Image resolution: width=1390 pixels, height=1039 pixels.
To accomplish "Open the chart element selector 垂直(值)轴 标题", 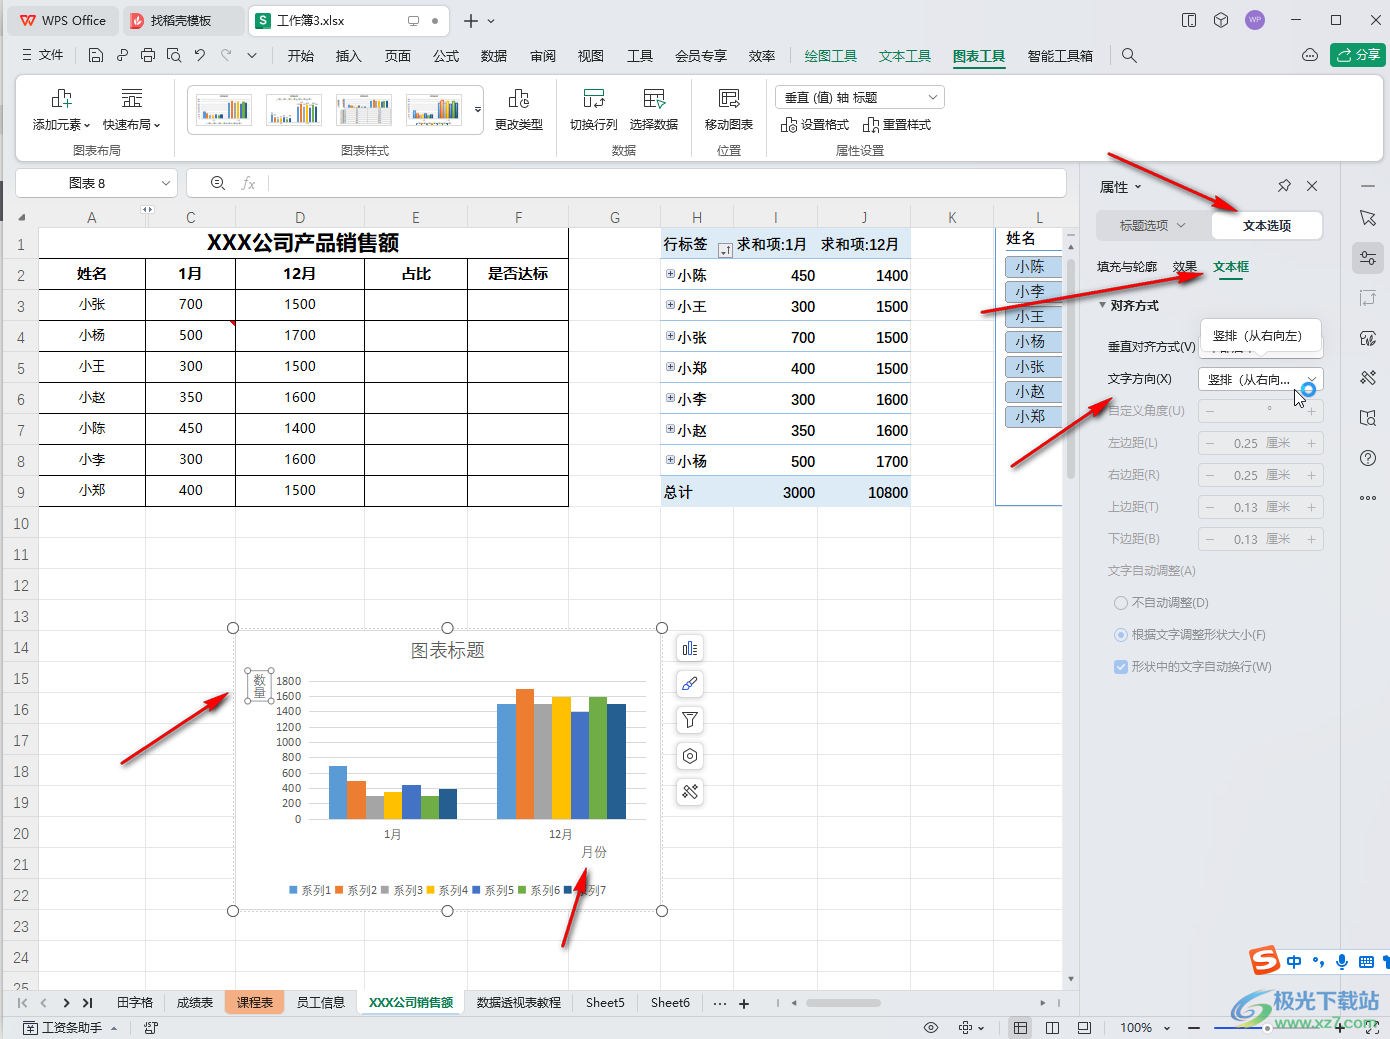I will (x=860, y=97).
